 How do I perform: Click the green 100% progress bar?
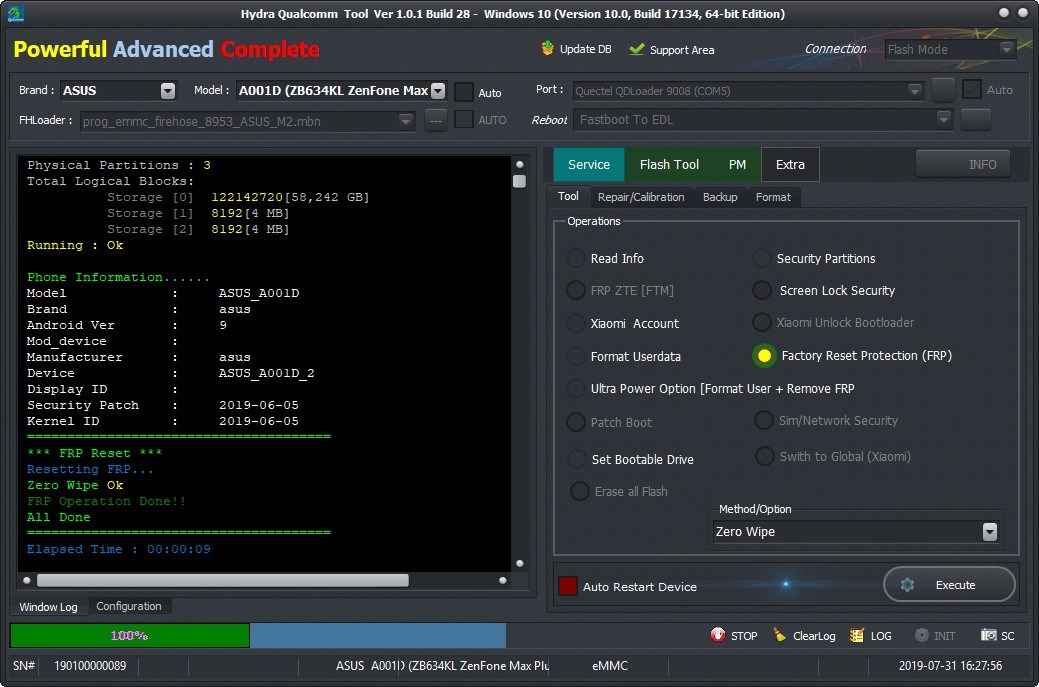[x=130, y=635]
